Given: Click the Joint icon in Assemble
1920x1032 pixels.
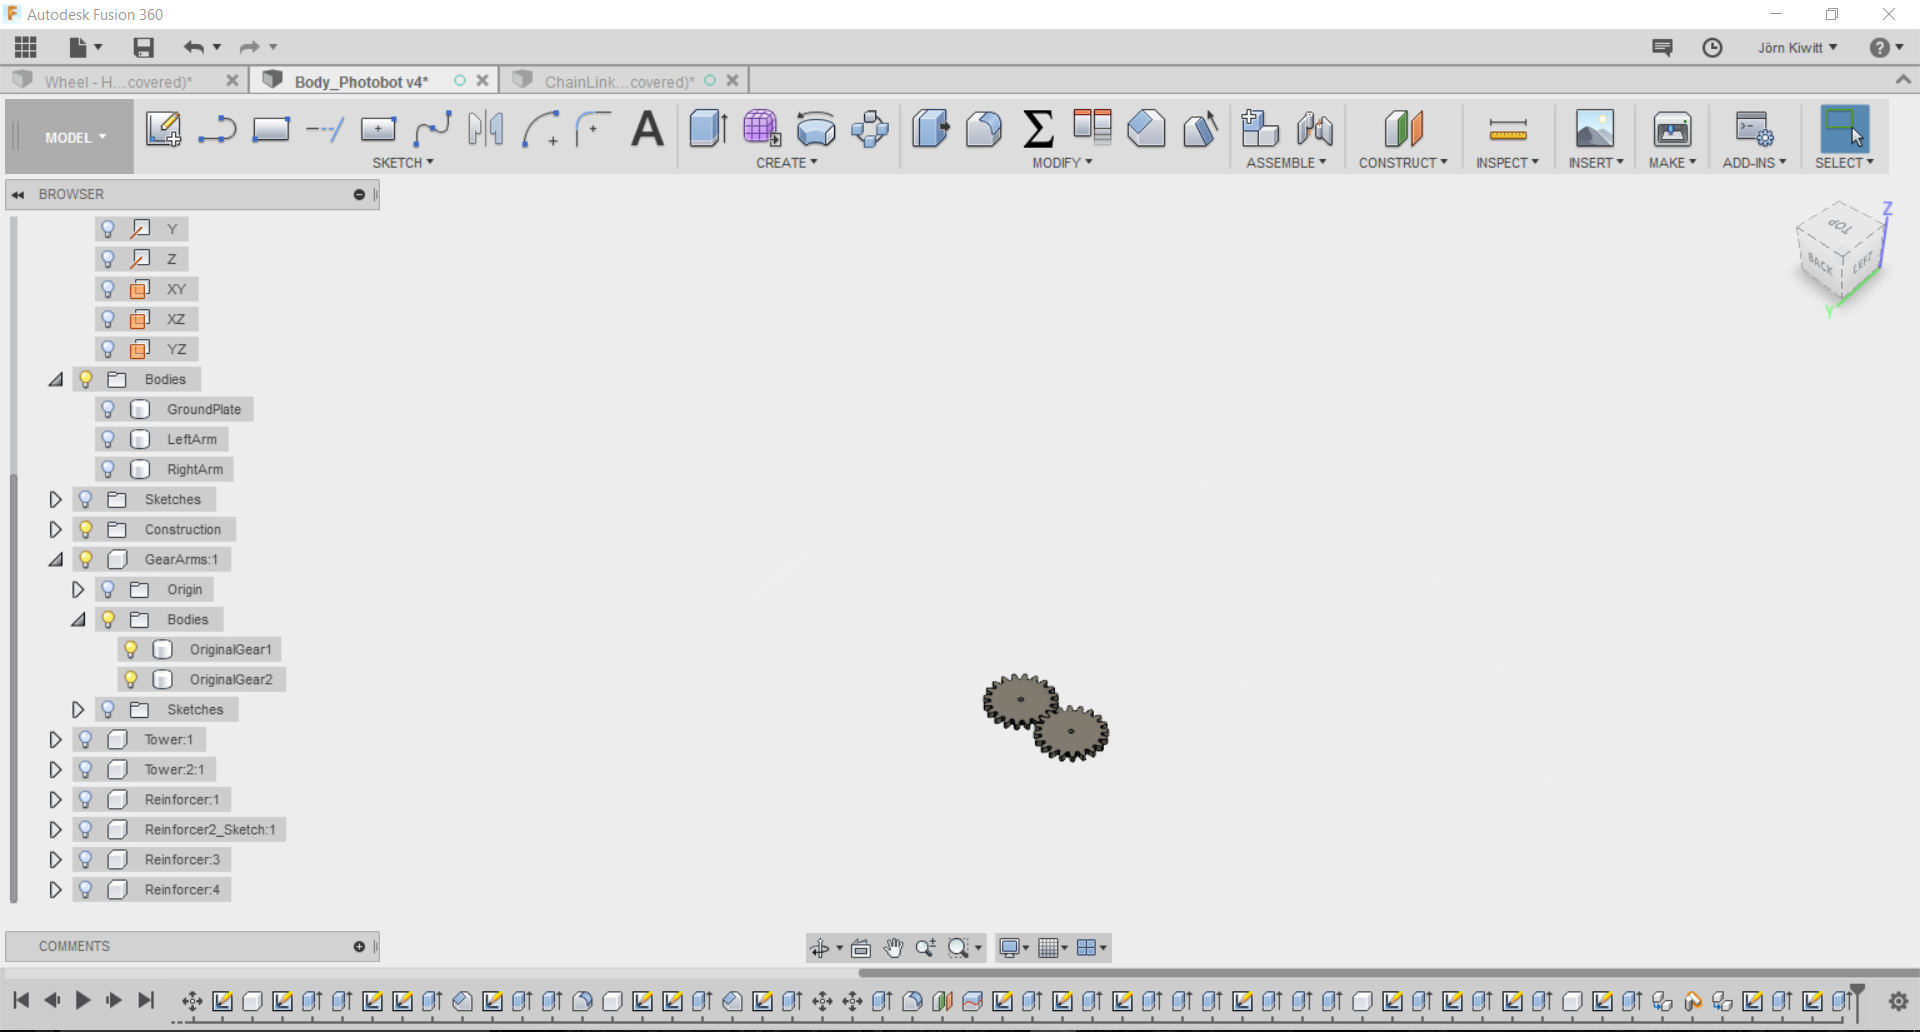Looking at the screenshot, I should click(x=1314, y=129).
